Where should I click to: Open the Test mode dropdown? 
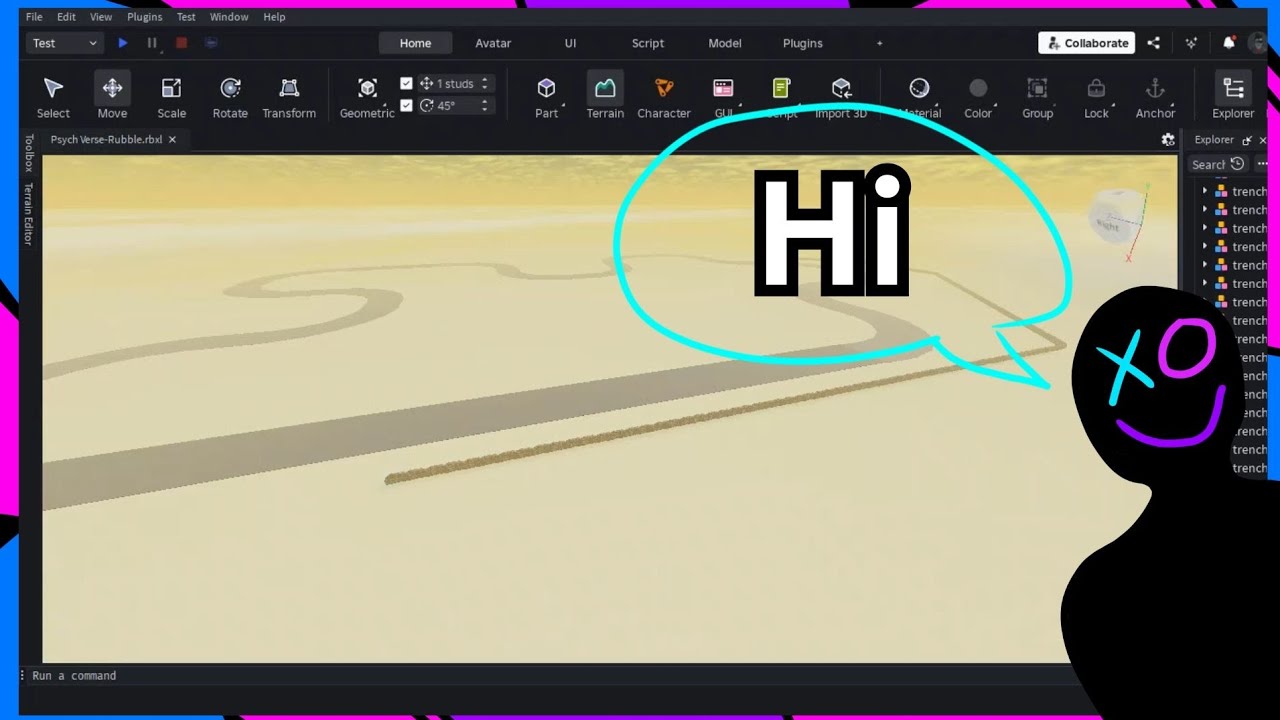tap(64, 43)
